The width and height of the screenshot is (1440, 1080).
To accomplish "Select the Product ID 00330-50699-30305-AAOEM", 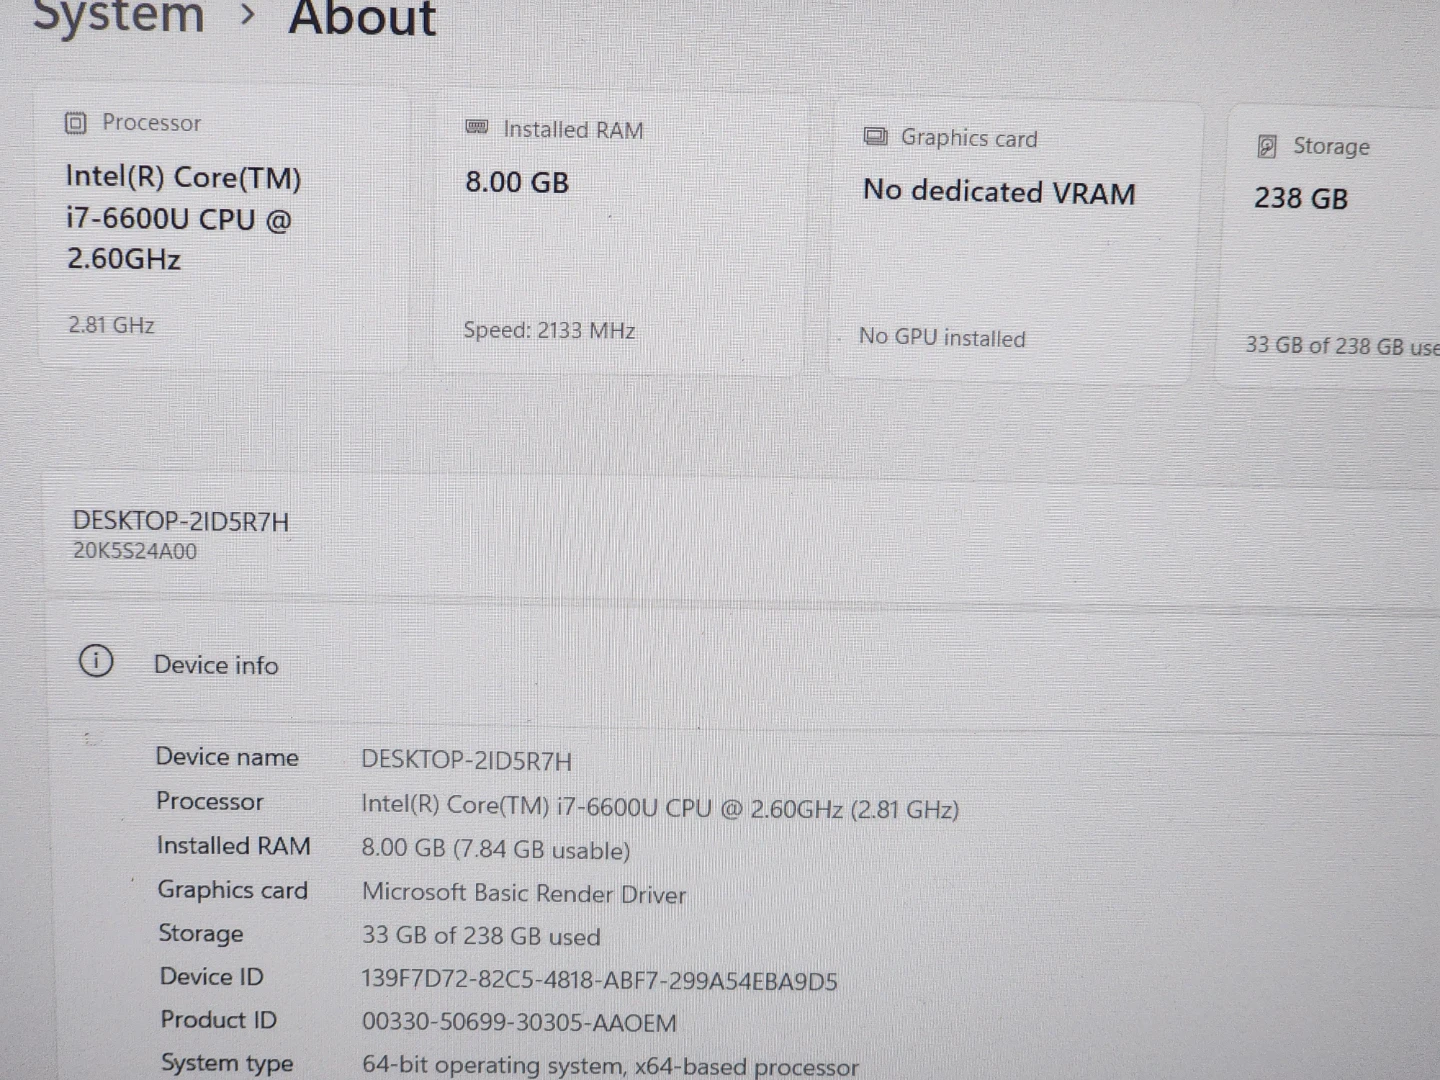I will click(519, 1023).
